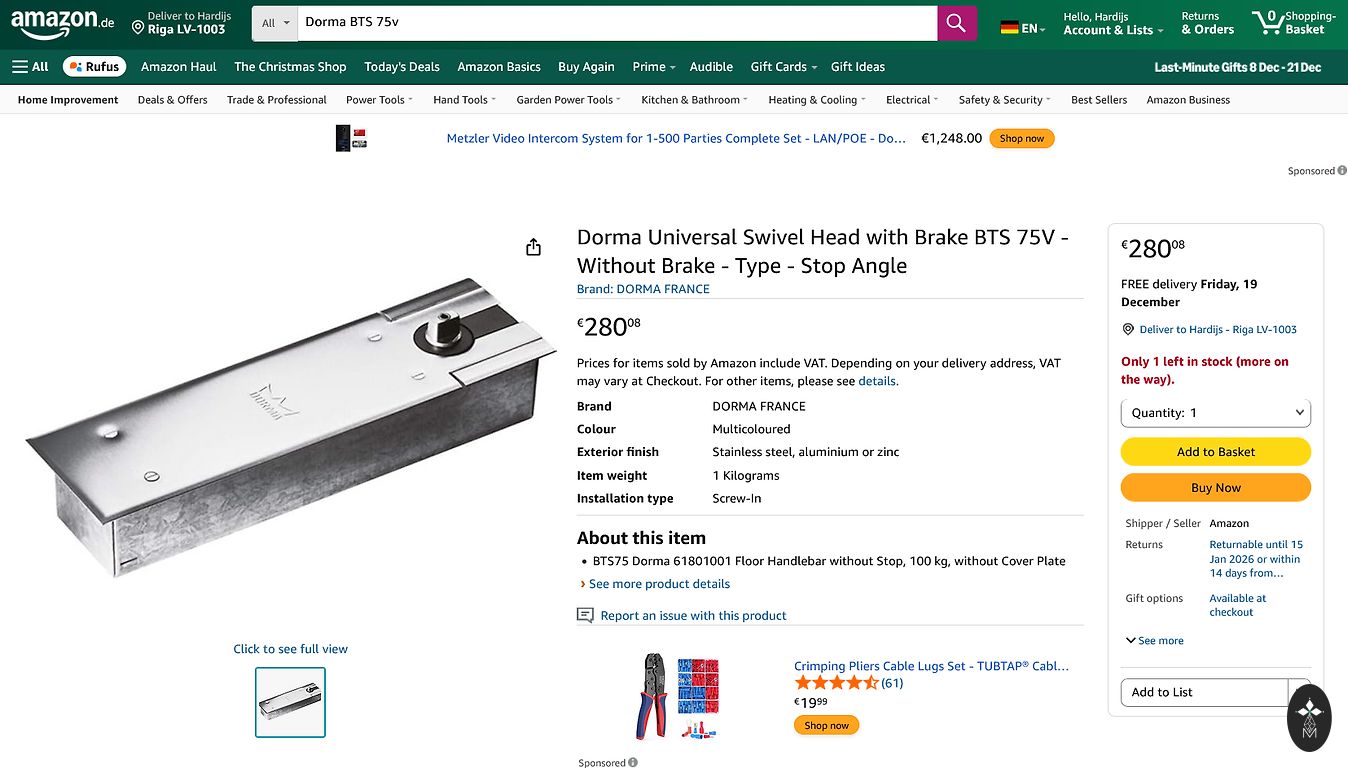Click the Sponsored info icon near top banner
The width and height of the screenshot is (1348, 768).
[x=1342, y=171]
